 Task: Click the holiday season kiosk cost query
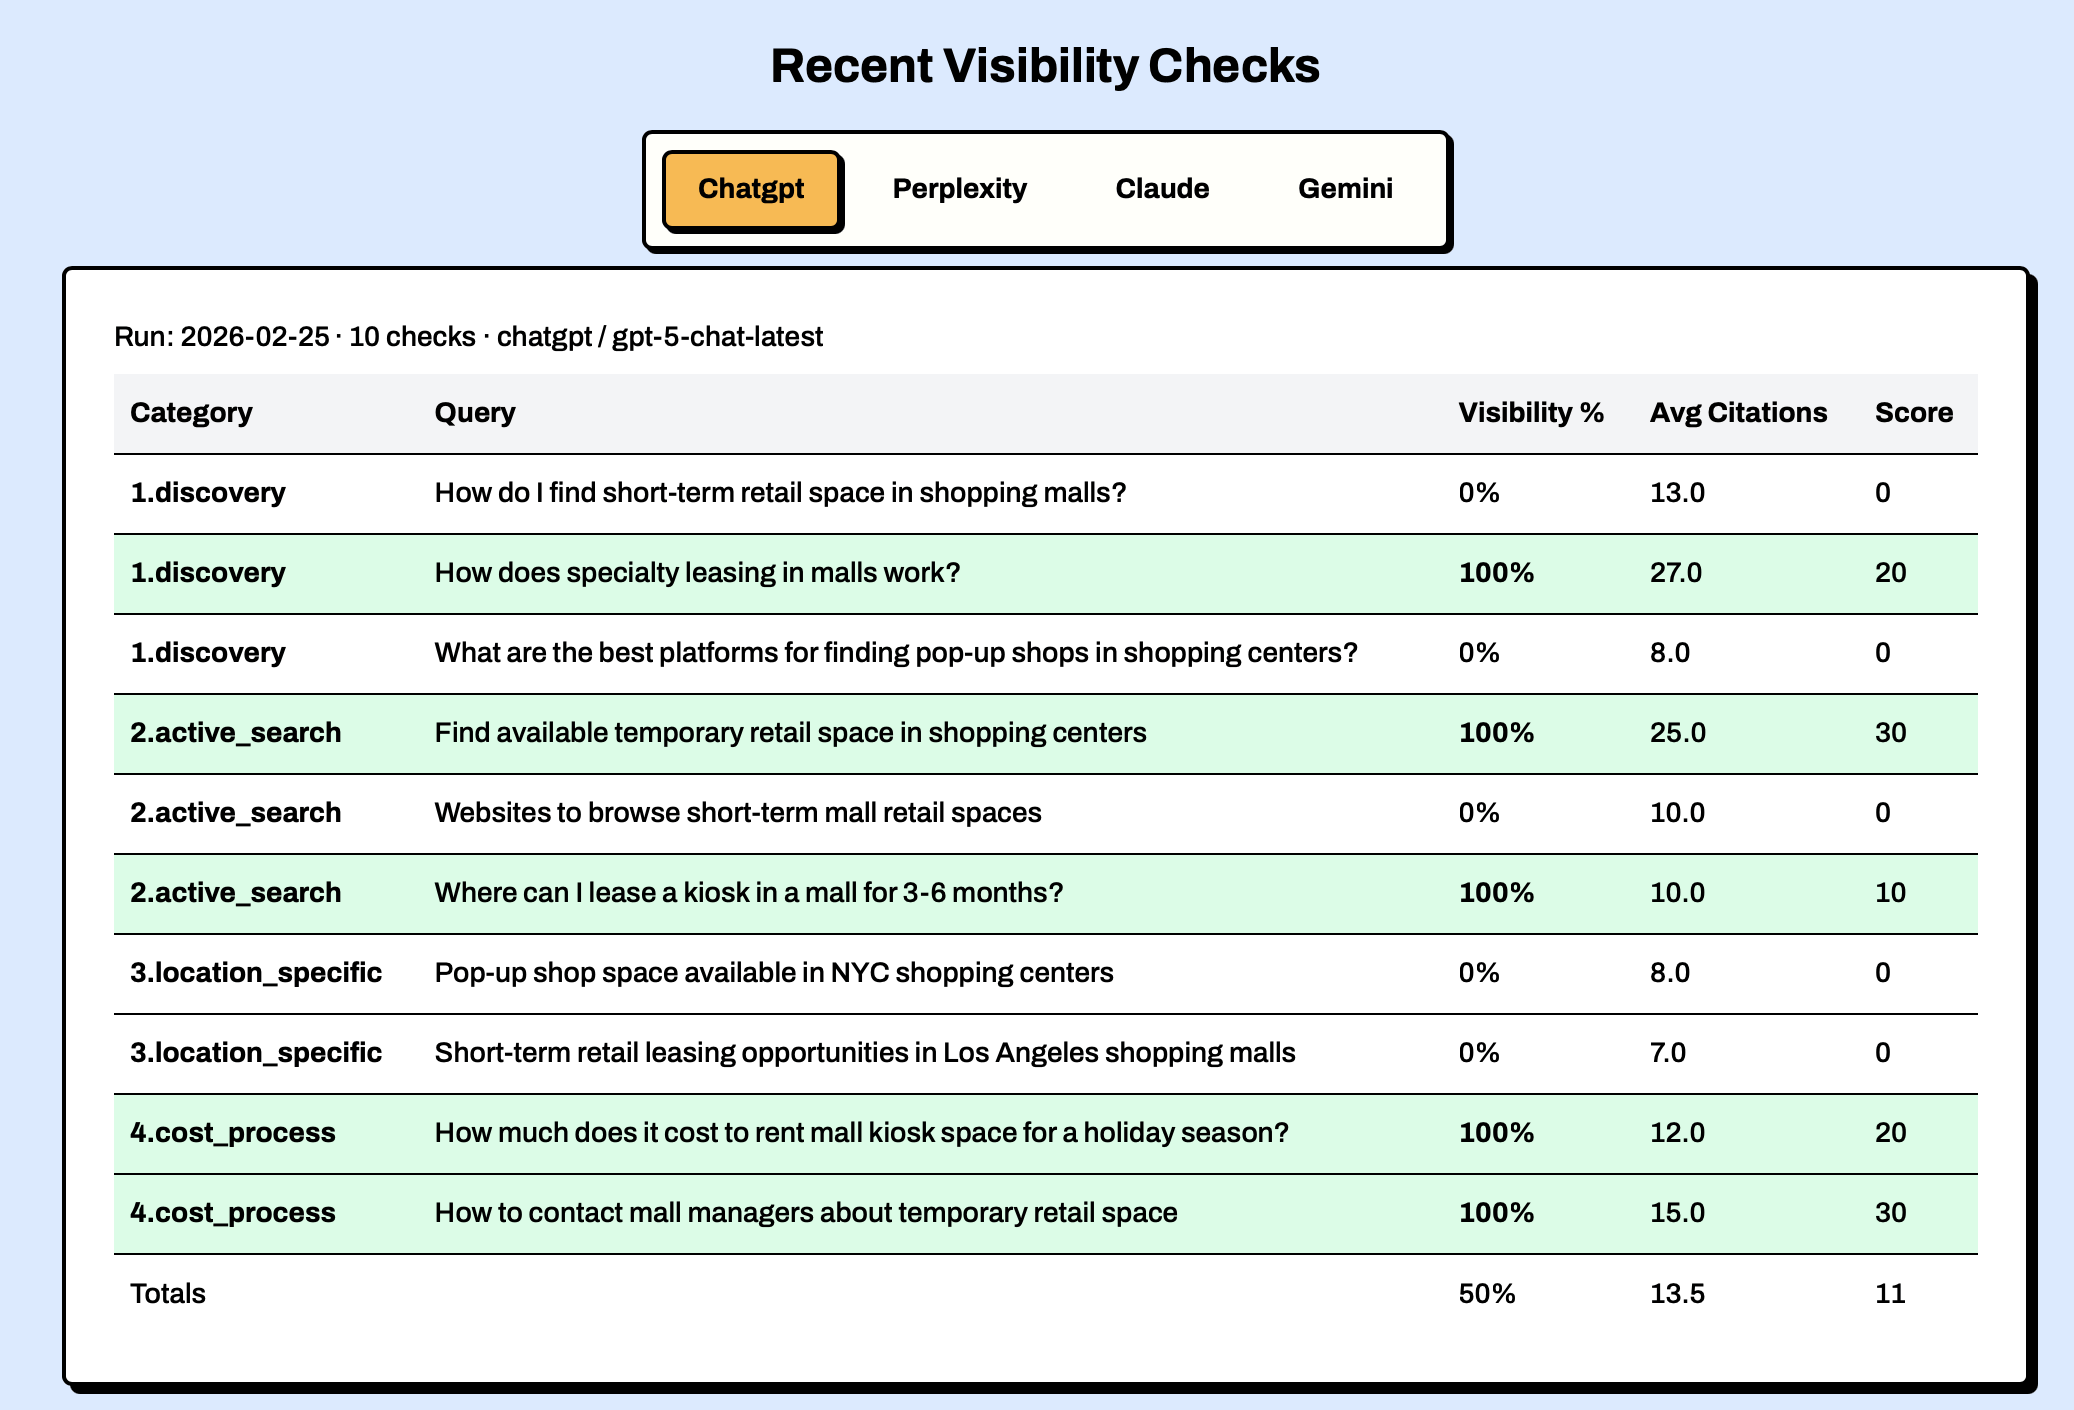861,1133
